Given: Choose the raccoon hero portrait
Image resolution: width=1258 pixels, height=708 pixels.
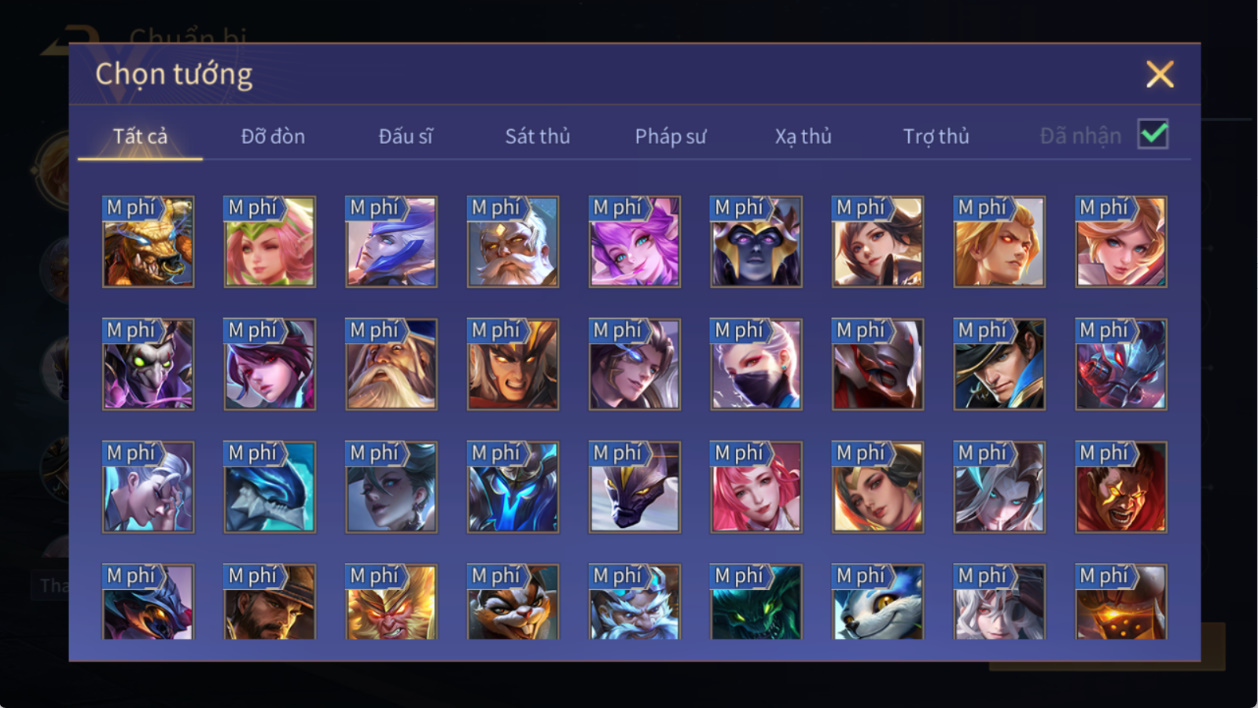Looking at the screenshot, I should point(513,602).
